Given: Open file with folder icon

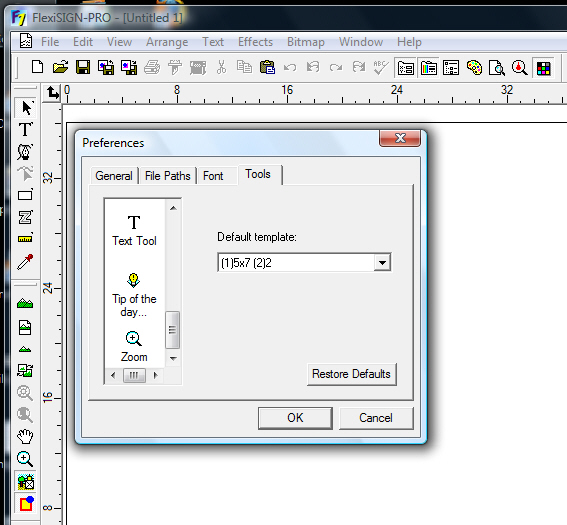Looking at the screenshot, I should [x=60, y=67].
